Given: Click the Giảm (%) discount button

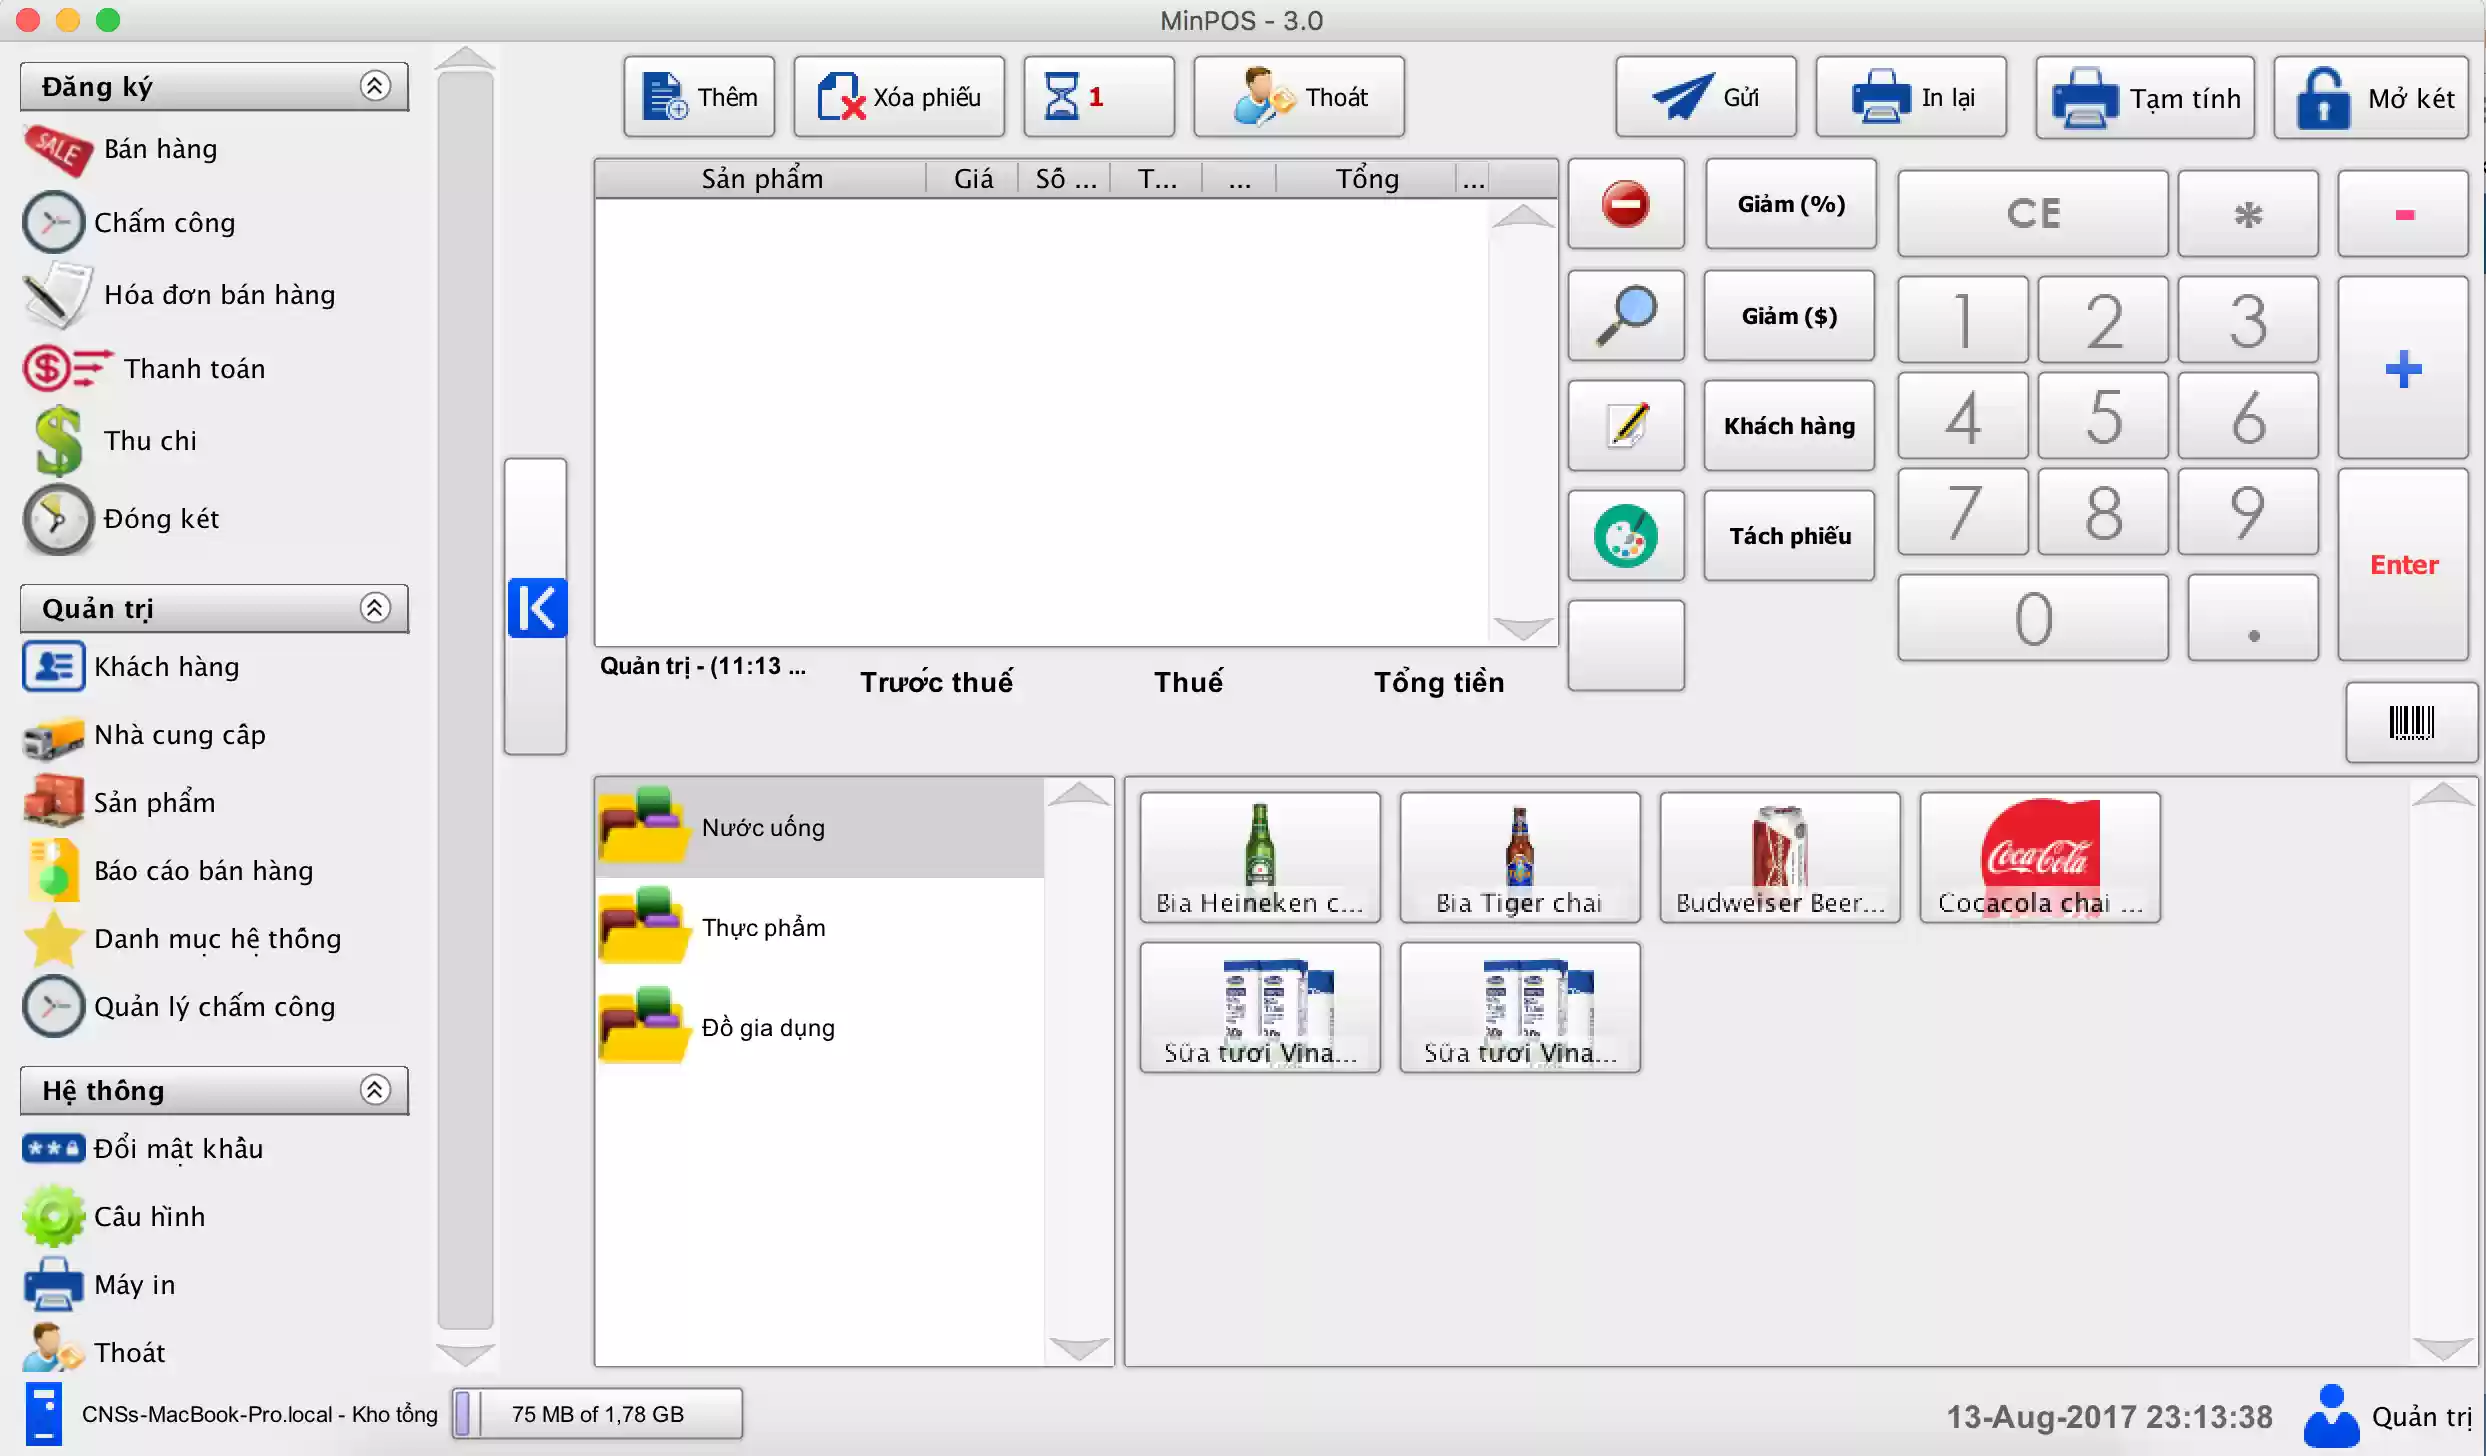Looking at the screenshot, I should click(x=1790, y=204).
